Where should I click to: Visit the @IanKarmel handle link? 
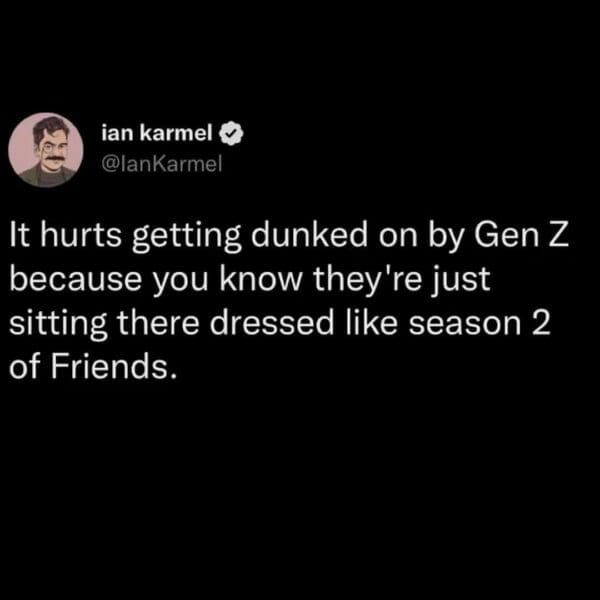pos(161,165)
